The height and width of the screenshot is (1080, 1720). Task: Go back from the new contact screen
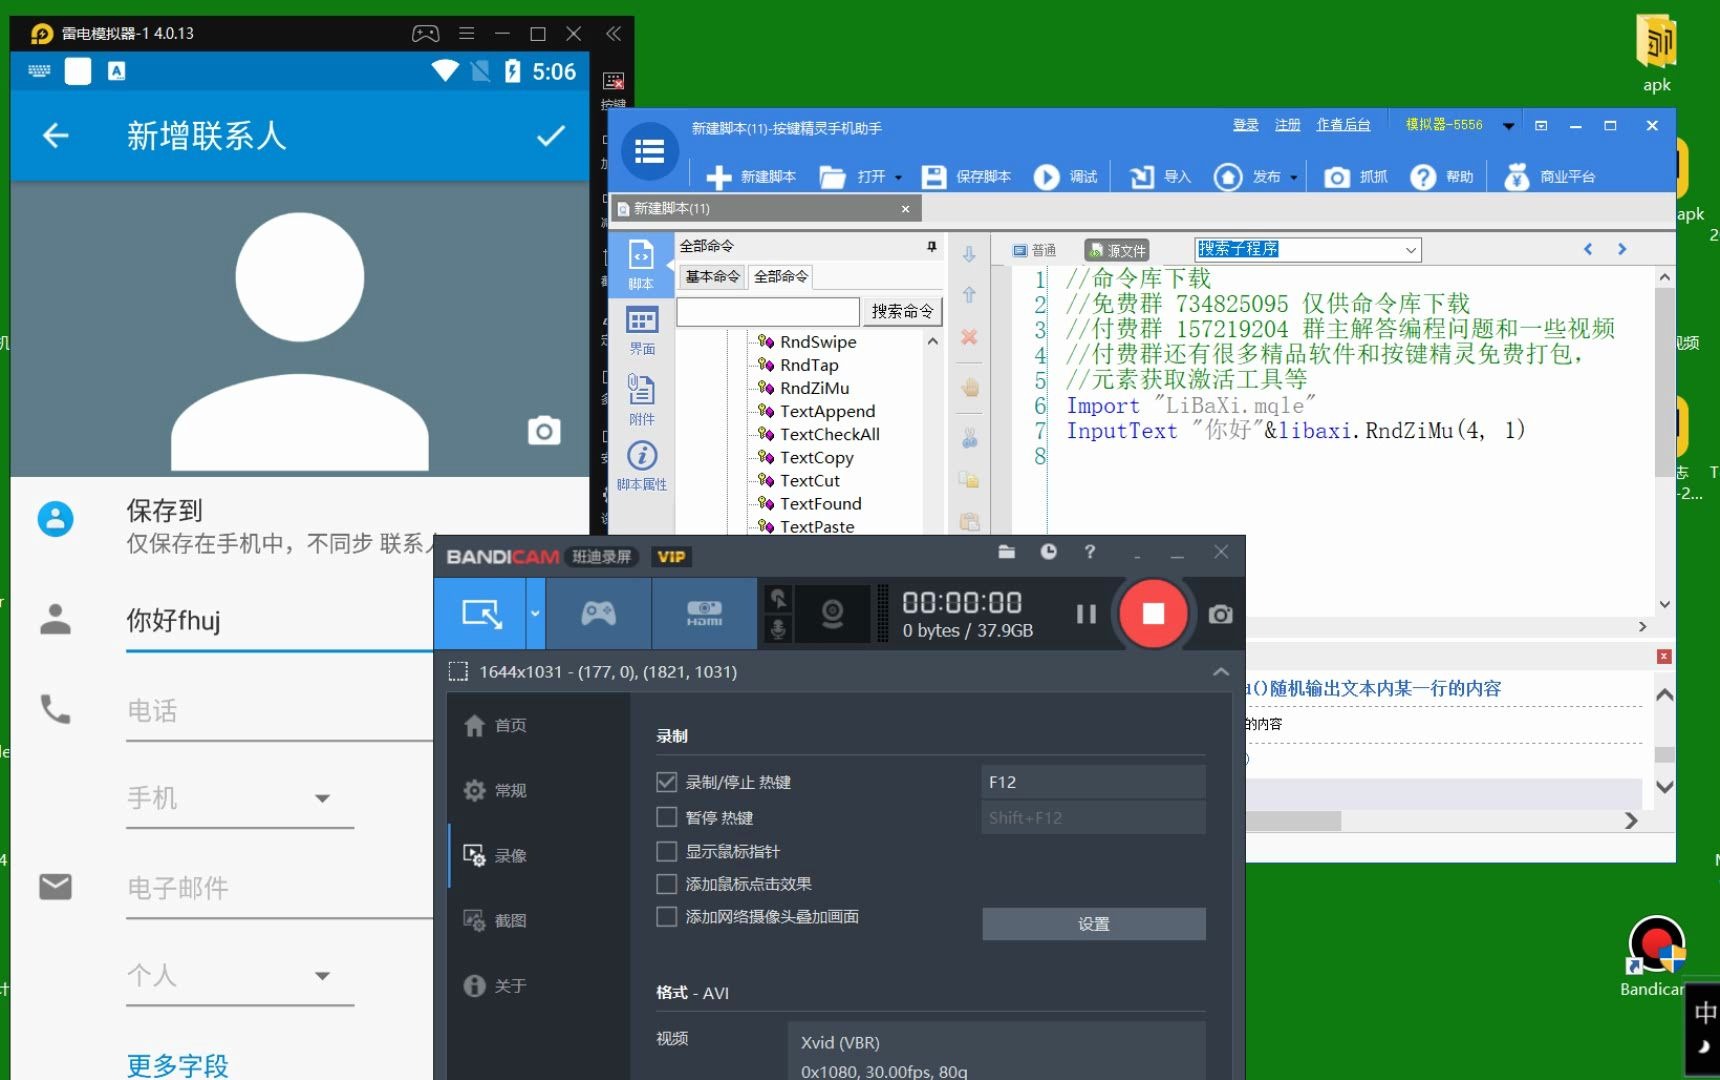[x=56, y=135]
